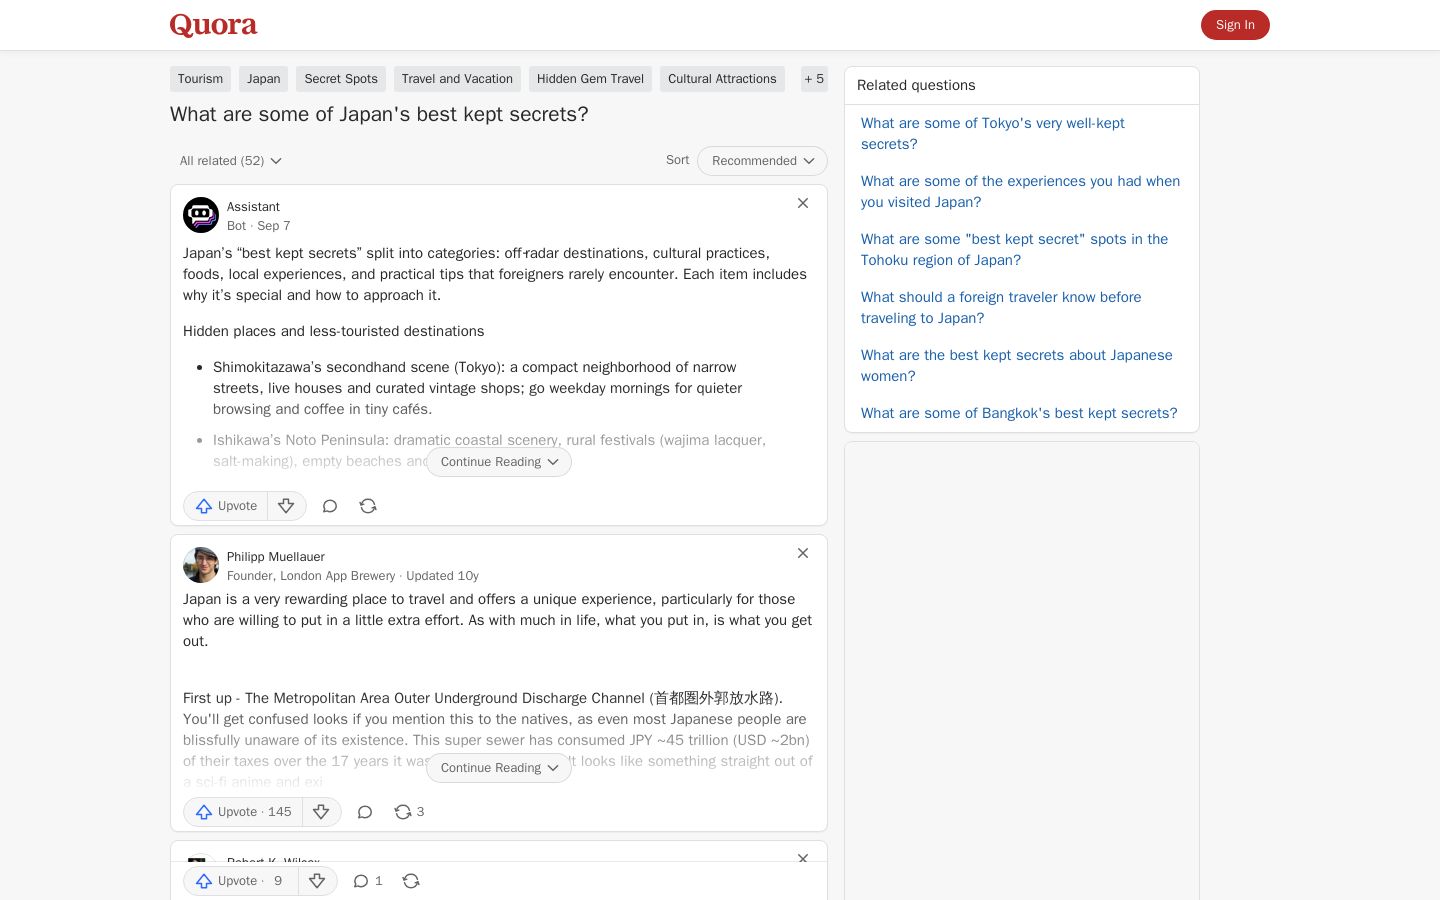
Task: Go to the Hidden Gem Travel topic
Action: click(590, 79)
